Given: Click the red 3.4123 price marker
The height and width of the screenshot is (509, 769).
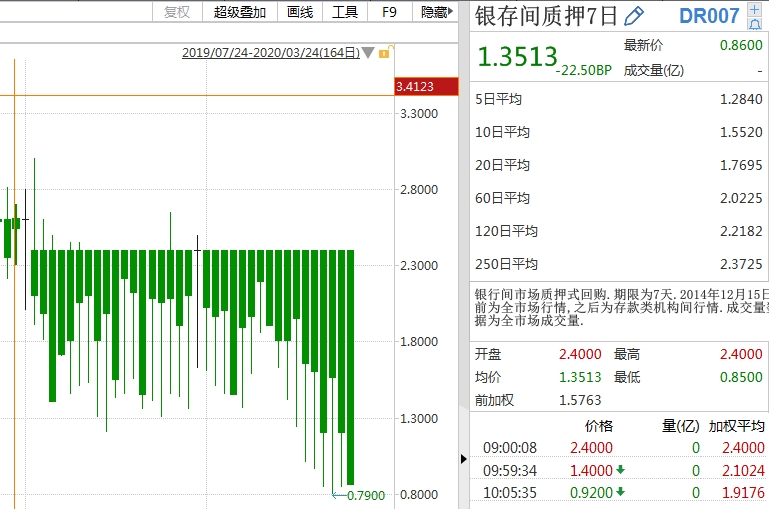Looking at the screenshot, I should [x=426, y=86].
